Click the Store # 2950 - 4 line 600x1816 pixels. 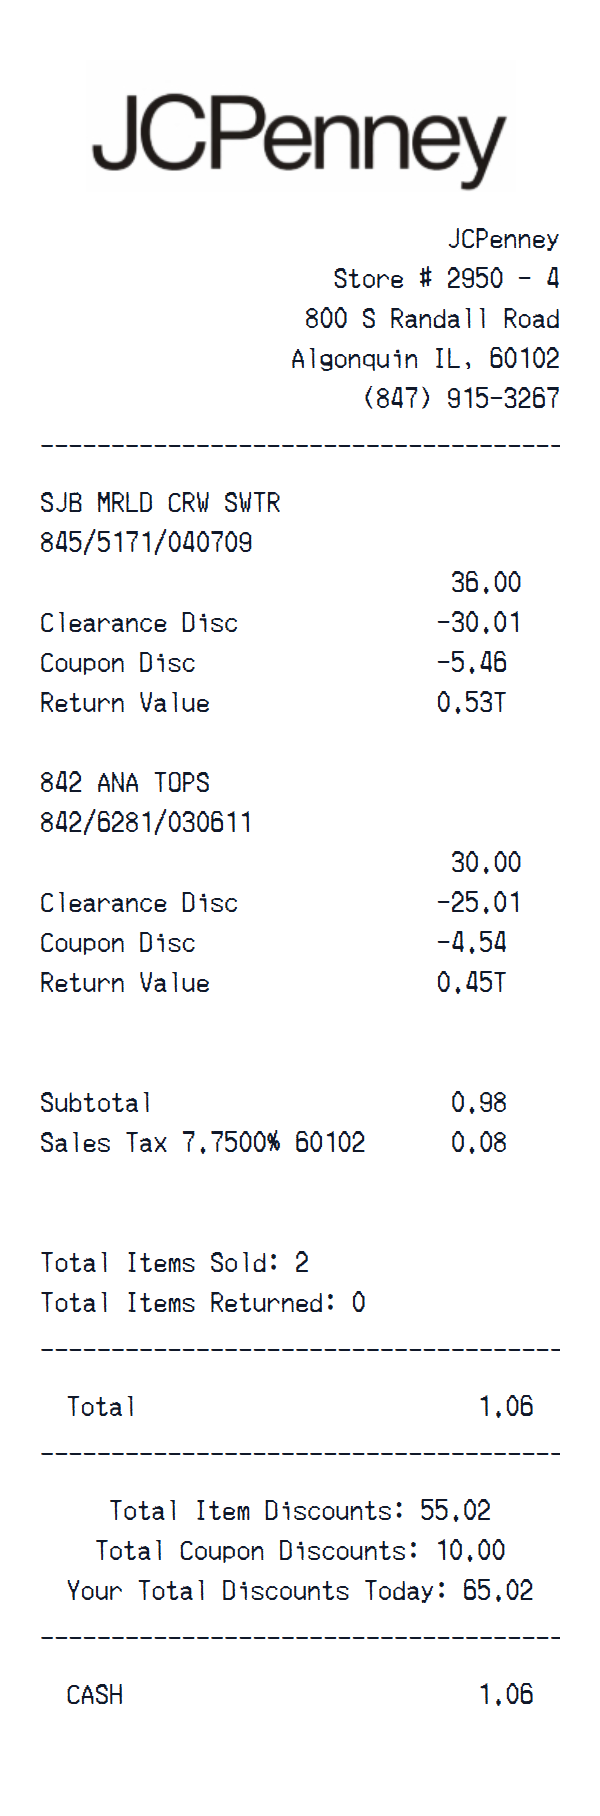pyautogui.click(x=445, y=278)
